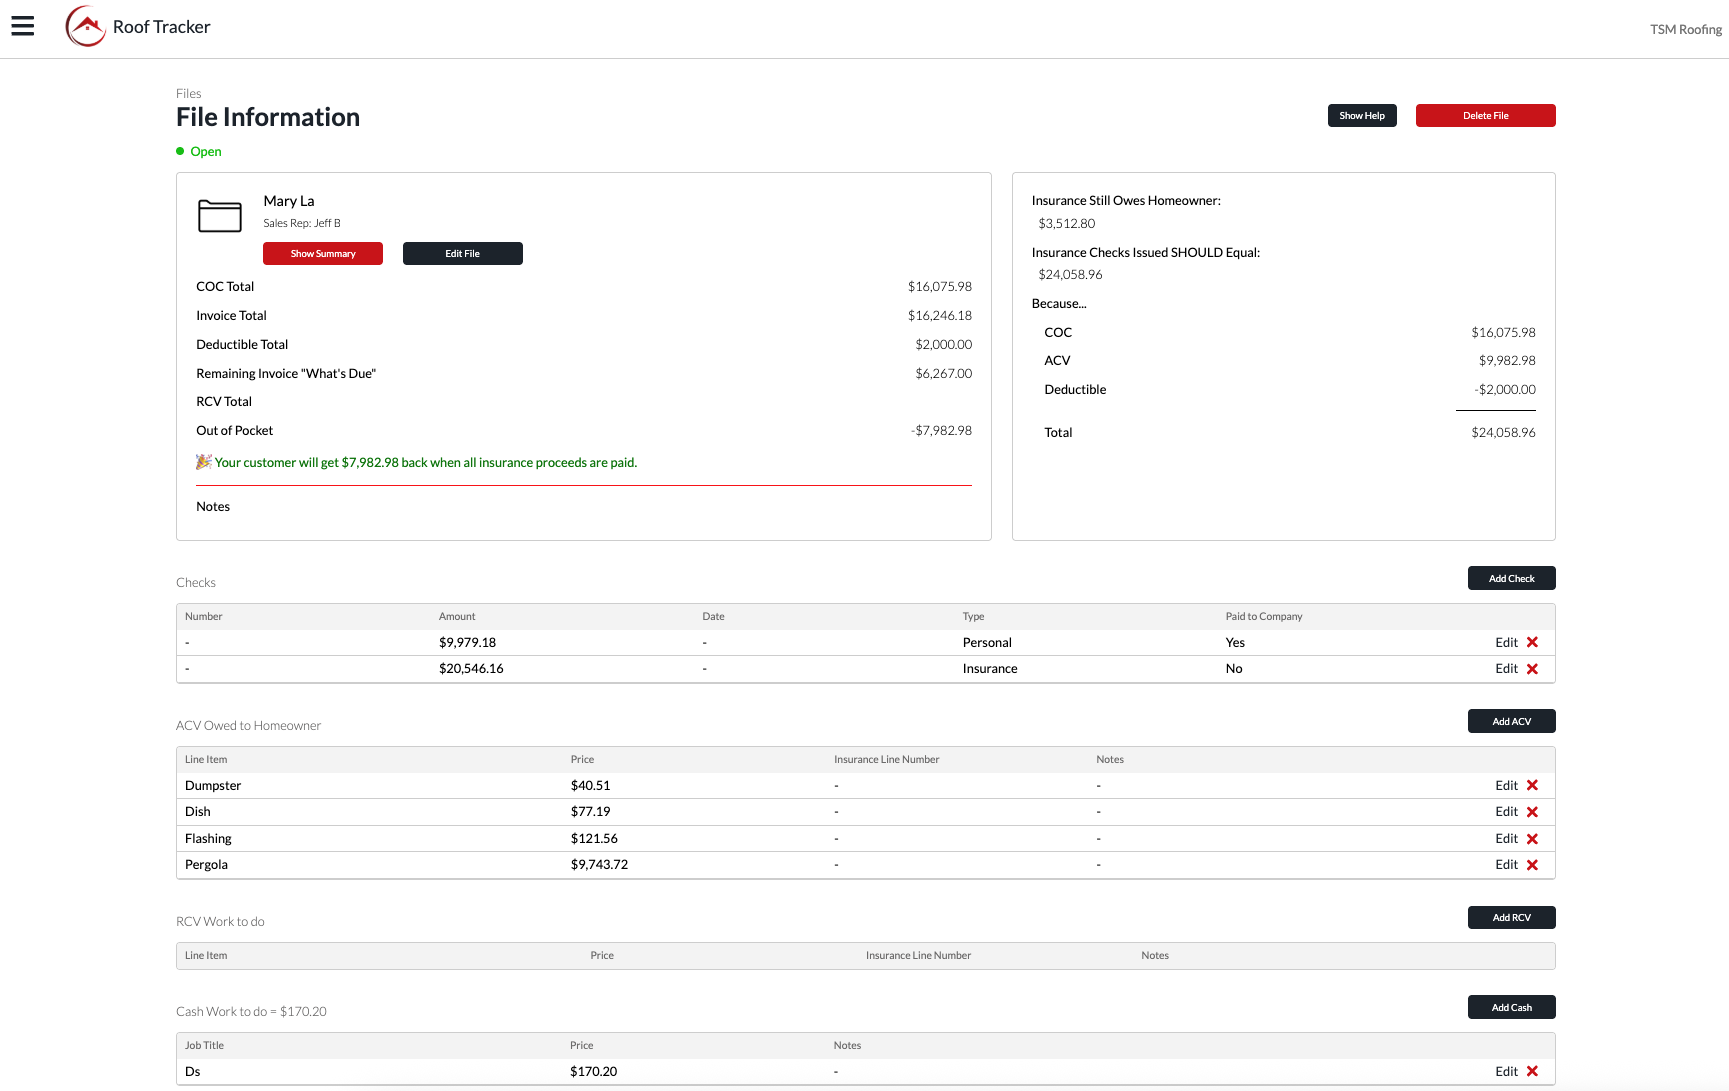This screenshot has width=1729, height=1091.
Task: Click the Amount column header in Checks
Action: pos(457,617)
